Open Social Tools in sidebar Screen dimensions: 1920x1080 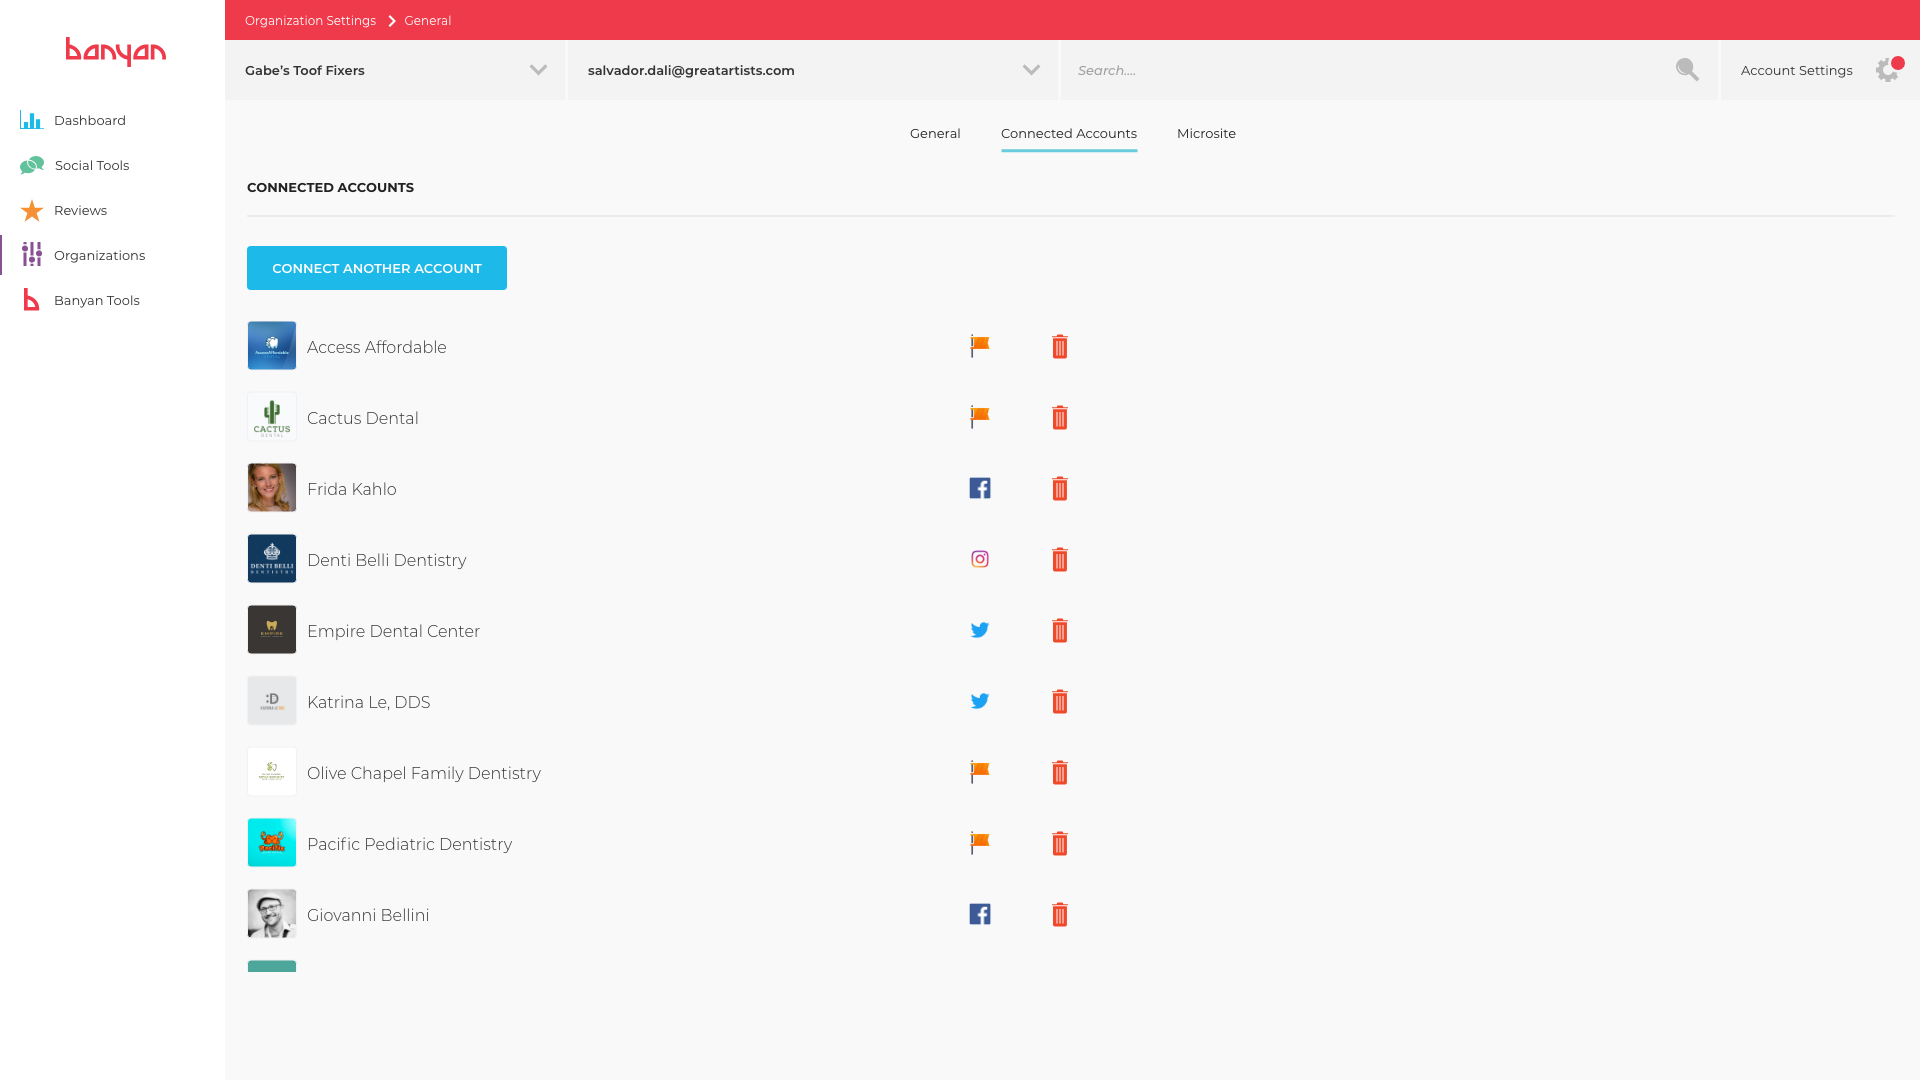(x=91, y=166)
